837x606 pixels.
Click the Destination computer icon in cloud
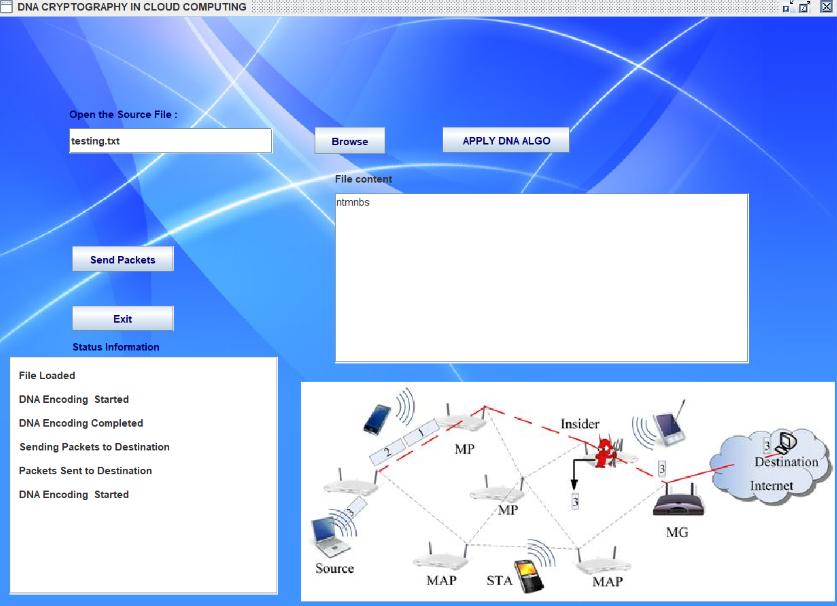click(788, 441)
